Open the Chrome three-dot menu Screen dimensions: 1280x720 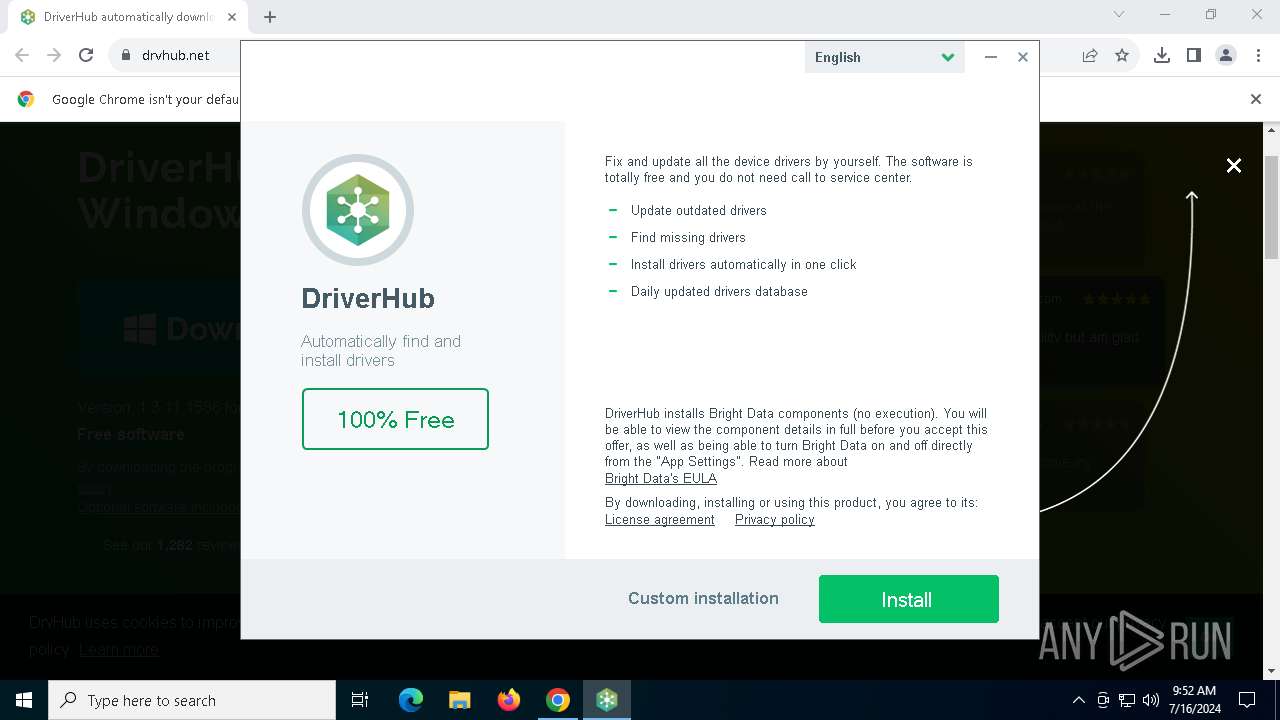tap(1258, 55)
